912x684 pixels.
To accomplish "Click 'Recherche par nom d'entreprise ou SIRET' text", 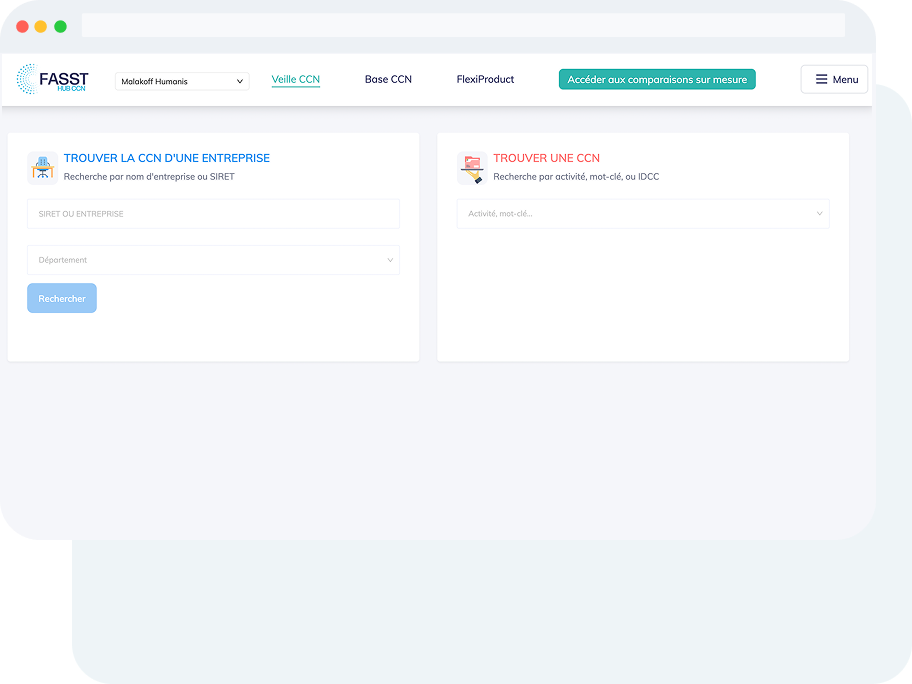I will pyautogui.click(x=149, y=177).
